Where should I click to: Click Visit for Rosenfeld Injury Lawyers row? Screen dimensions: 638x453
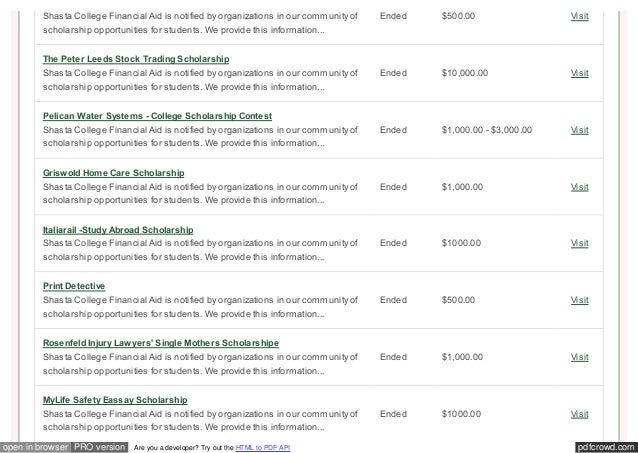[x=579, y=357]
